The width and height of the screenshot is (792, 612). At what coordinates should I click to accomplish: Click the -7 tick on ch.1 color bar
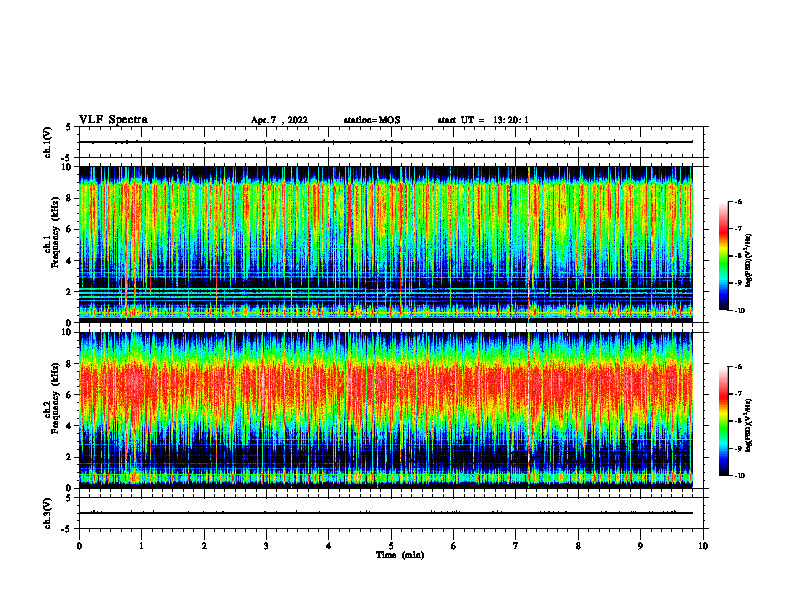click(737, 229)
